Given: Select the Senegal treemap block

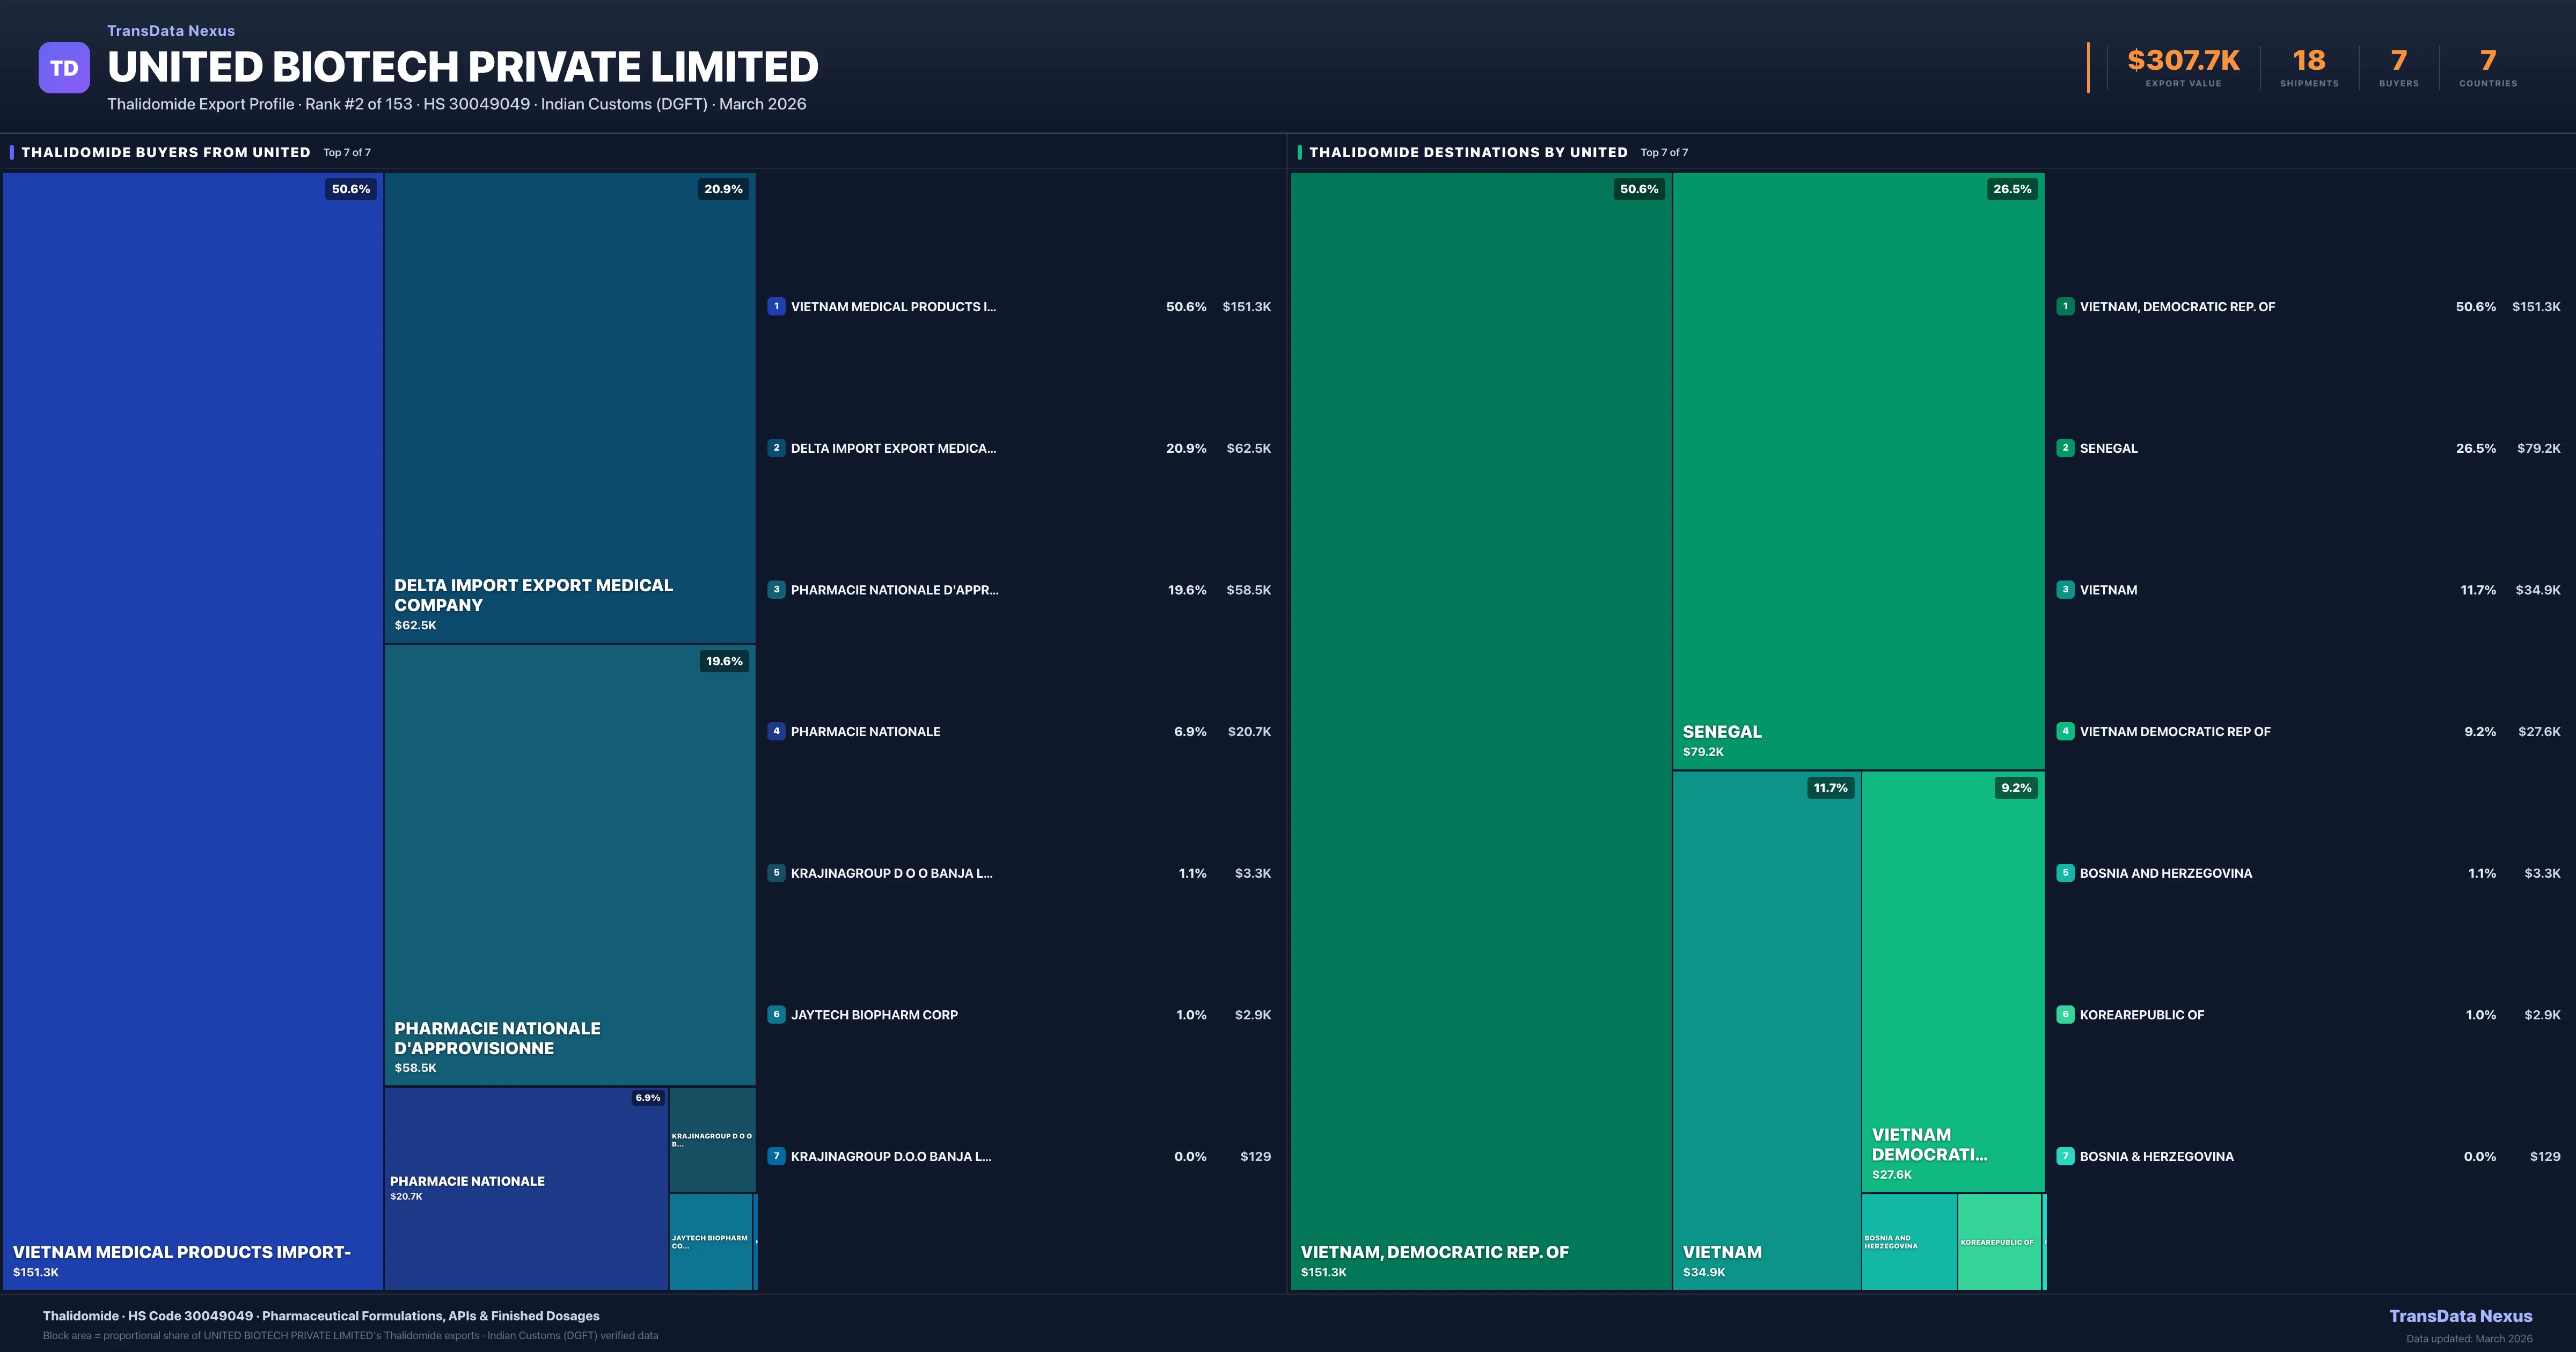Looking at the screenshot, I should tap(1857, 470).
